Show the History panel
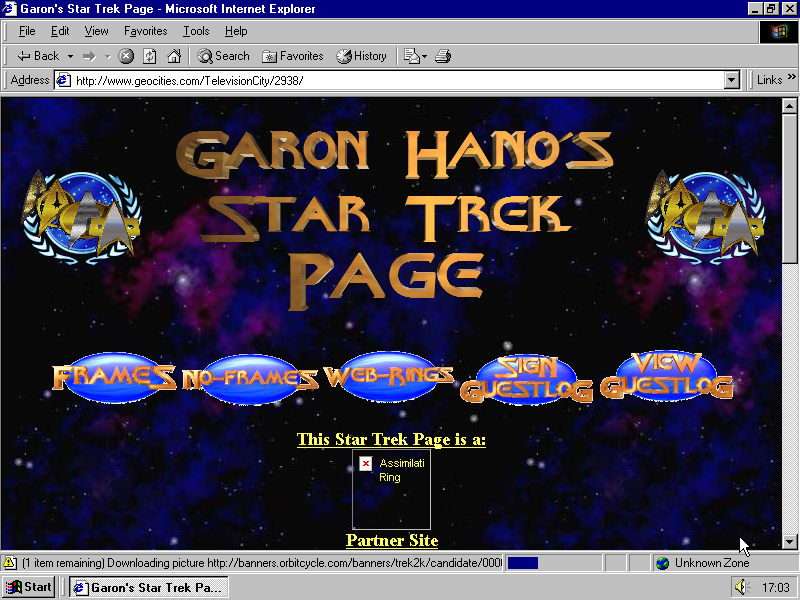 361,56
